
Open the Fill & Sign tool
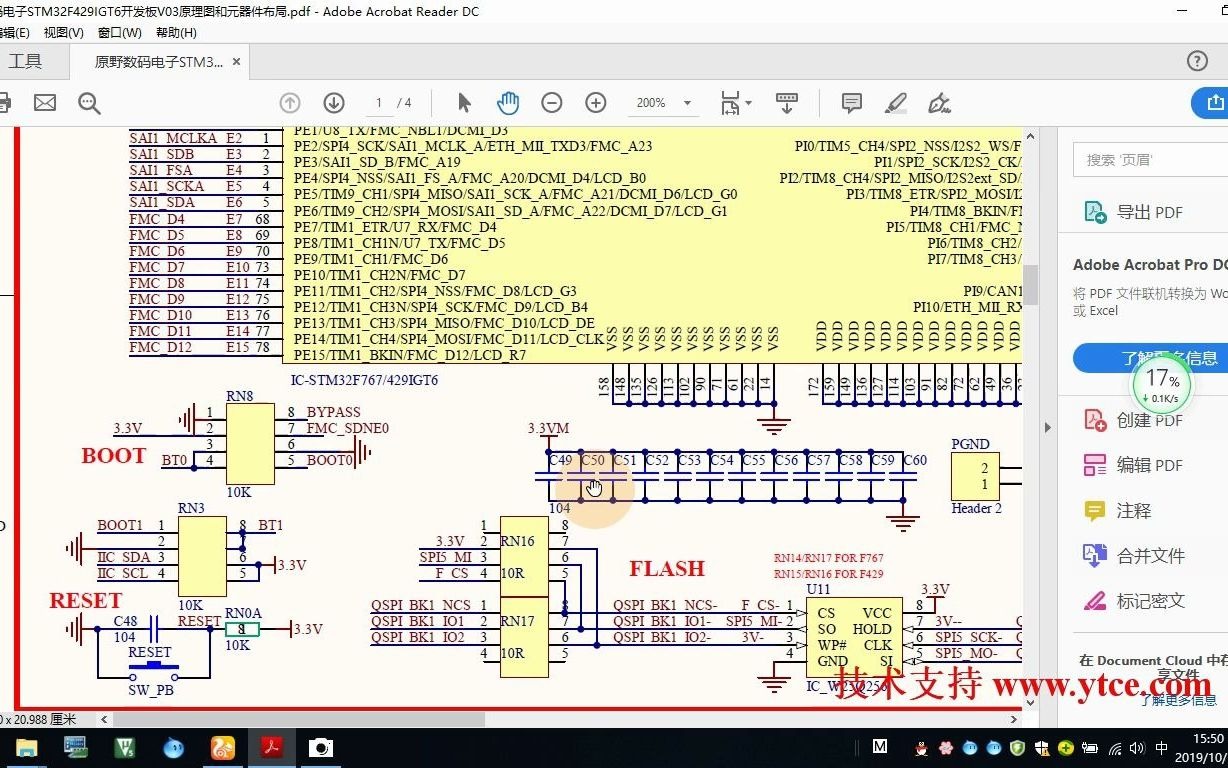938,102
